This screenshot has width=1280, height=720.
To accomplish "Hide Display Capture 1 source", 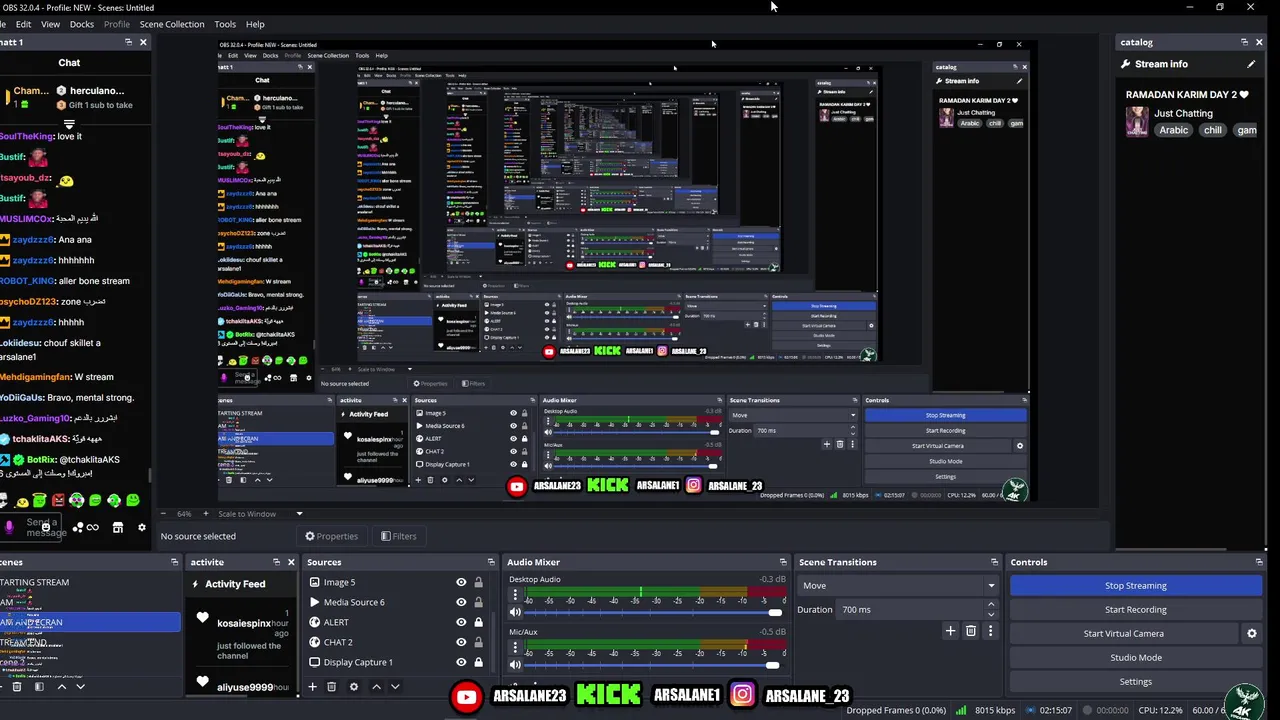I will (461, 662).
